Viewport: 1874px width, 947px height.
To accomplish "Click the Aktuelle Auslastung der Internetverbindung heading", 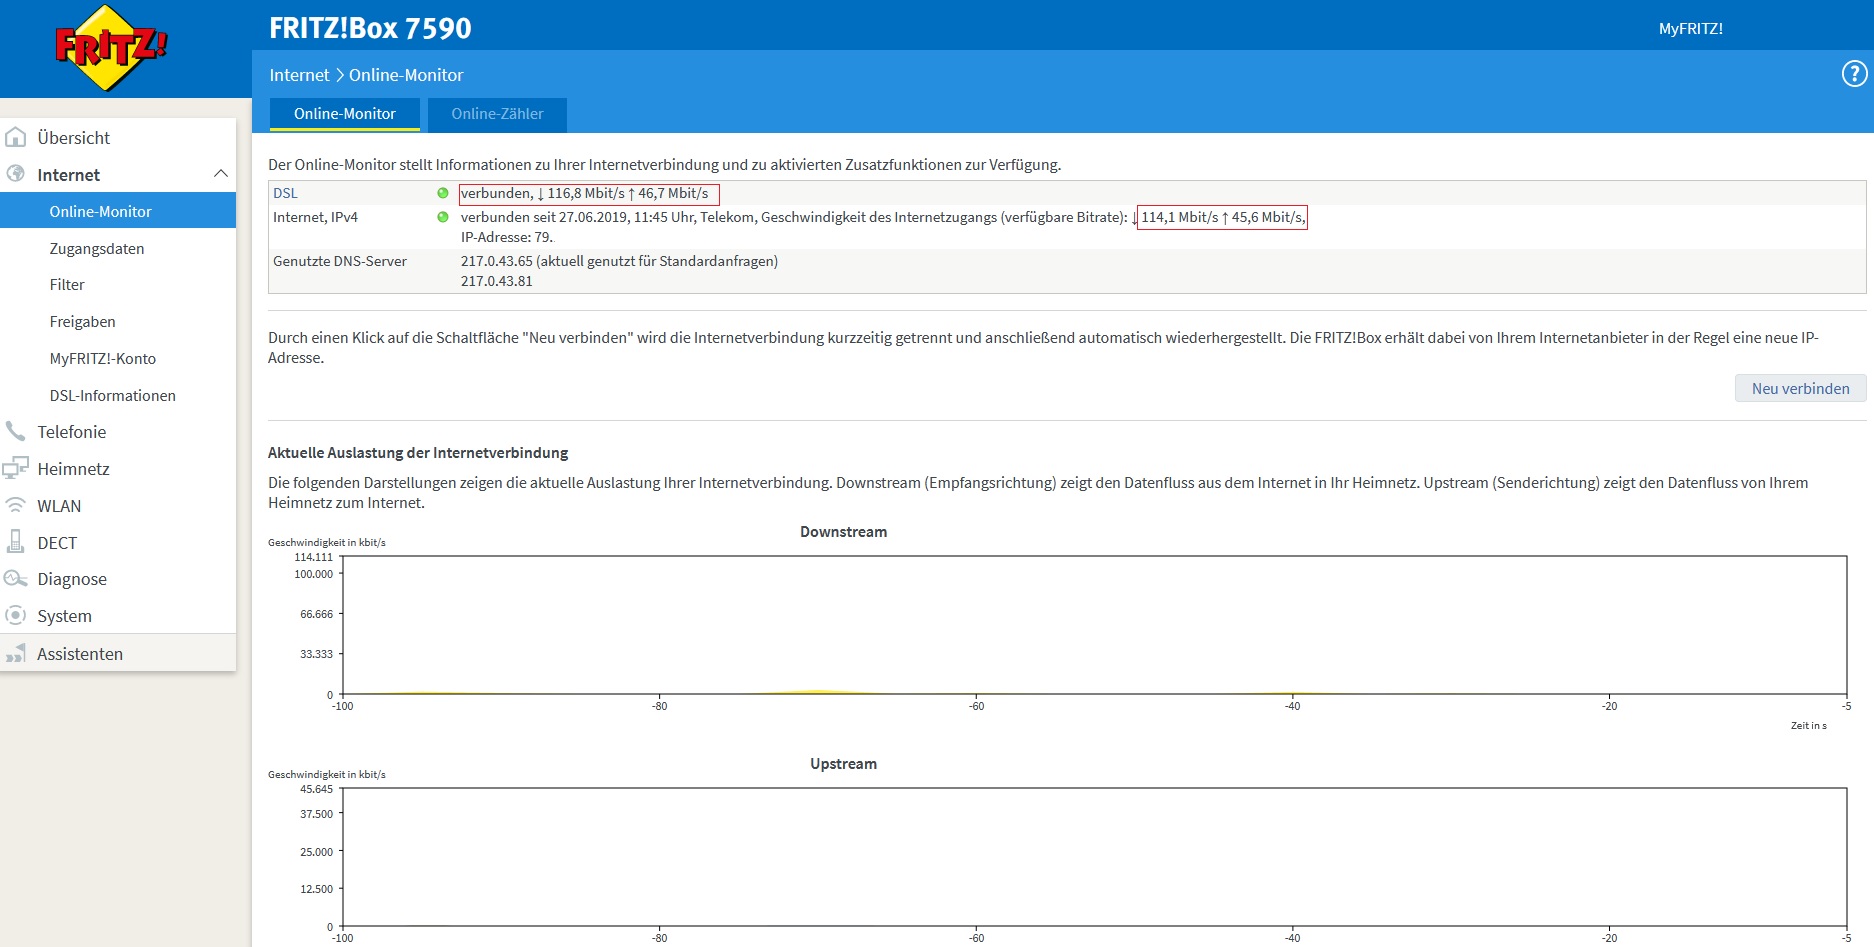I will click(x=418, y=453).
